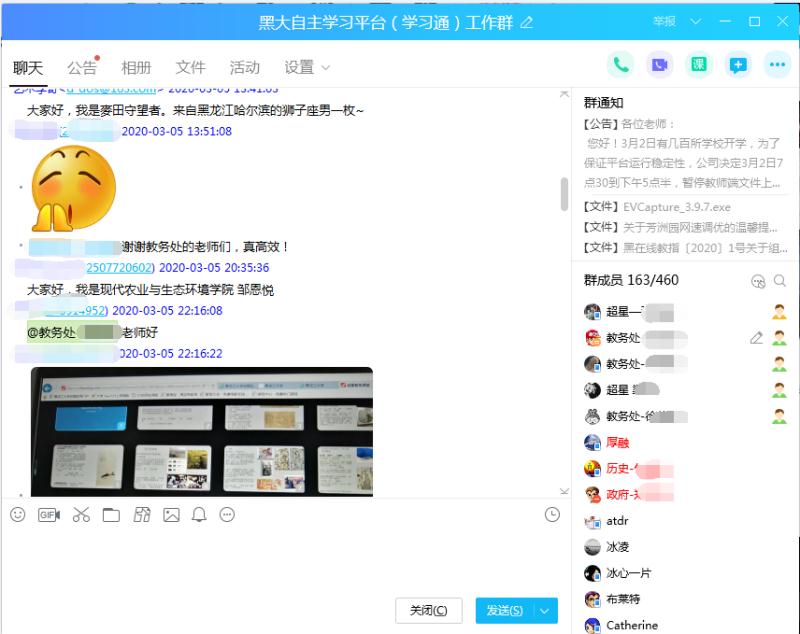Click the edit group name pencil icon
The width and height of the screenshot is (800, 634).
click(x=527, y=22)
